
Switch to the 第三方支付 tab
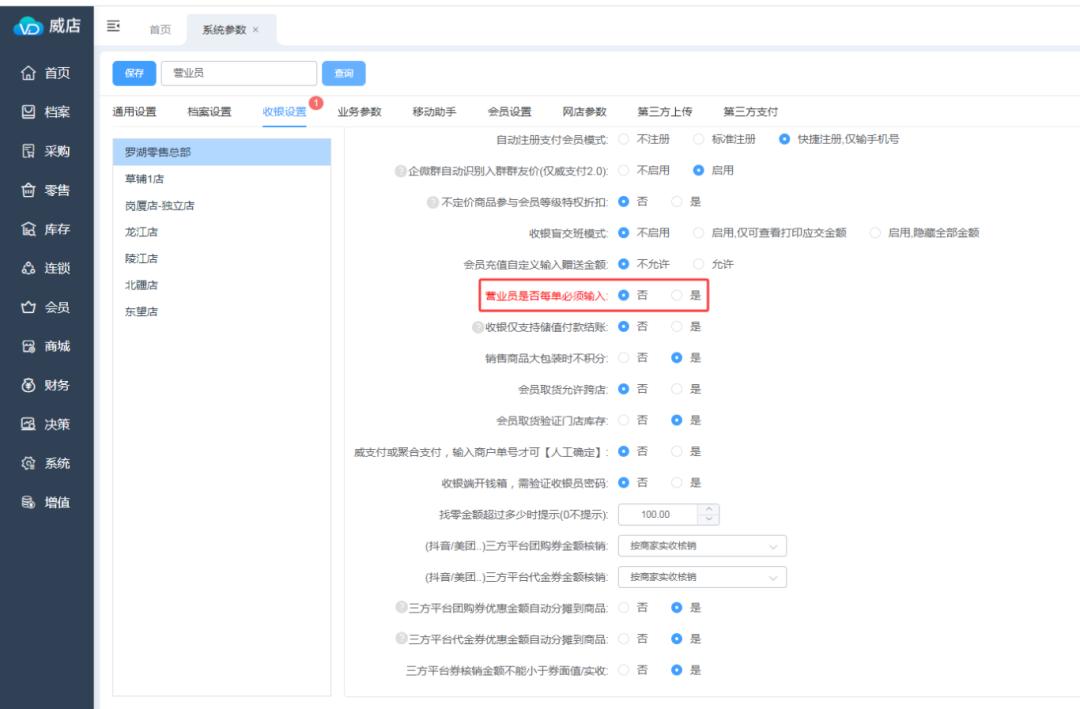[750, 112]
